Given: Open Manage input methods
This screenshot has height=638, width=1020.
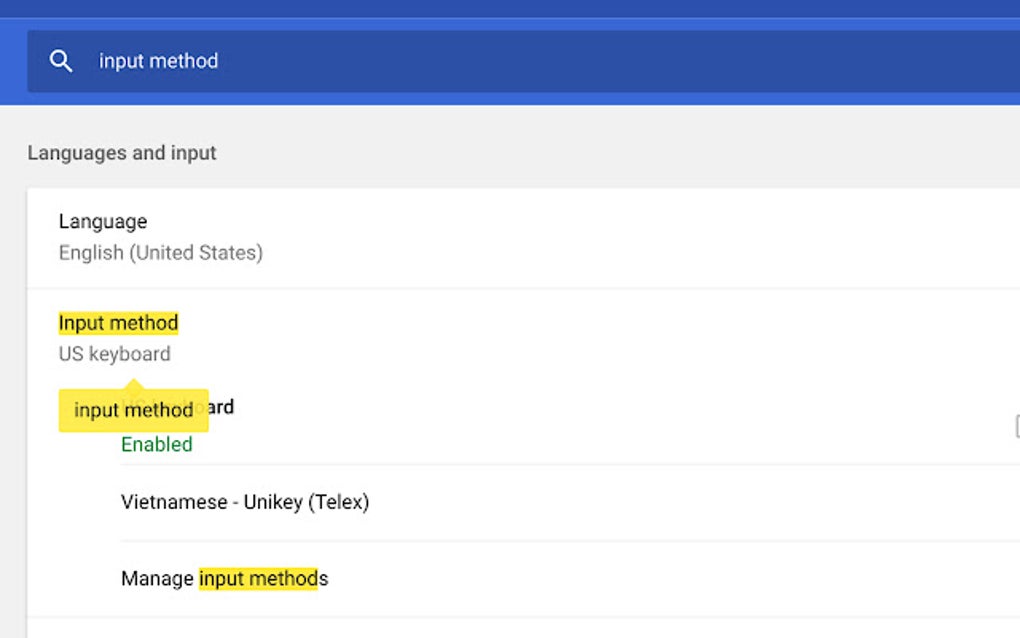Looking at the screenshot, I should coord(224,578).
